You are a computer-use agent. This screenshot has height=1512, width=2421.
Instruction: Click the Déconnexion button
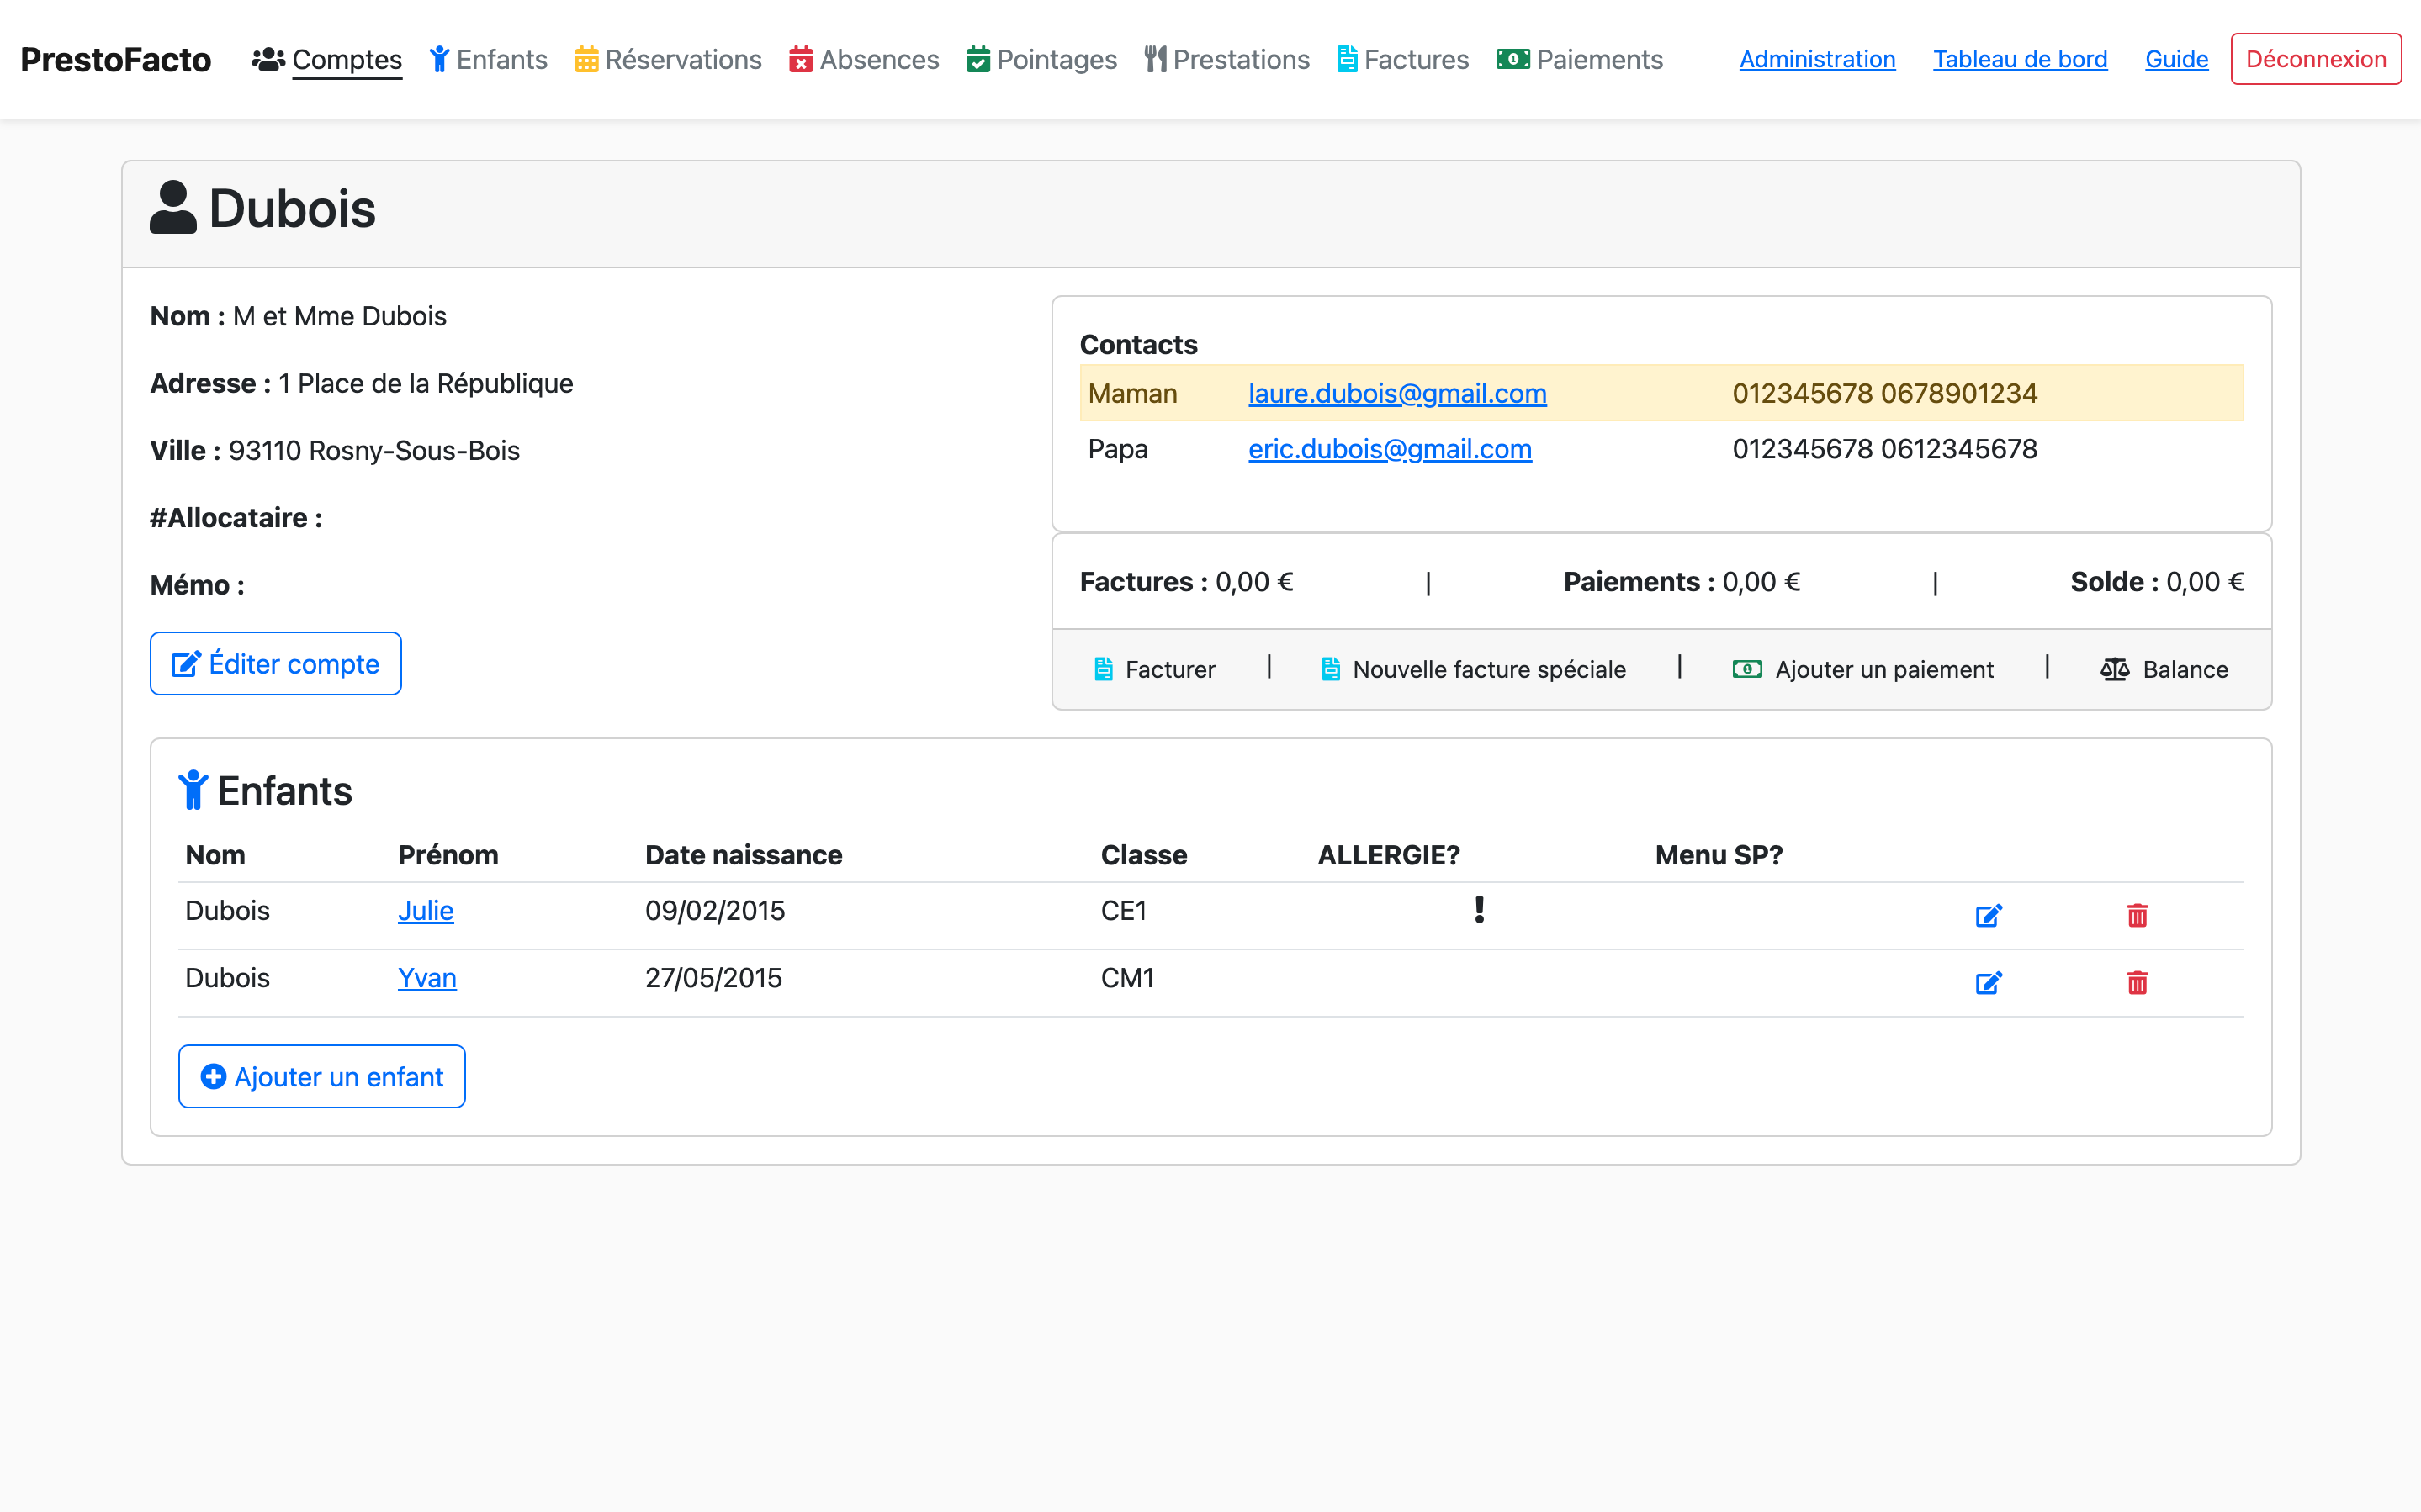2315,59
